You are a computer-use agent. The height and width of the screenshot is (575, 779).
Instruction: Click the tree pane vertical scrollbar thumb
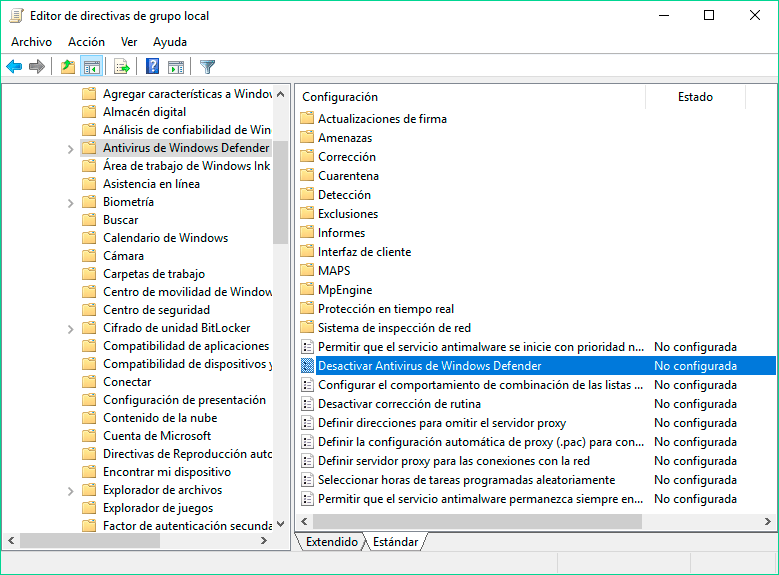280,192
